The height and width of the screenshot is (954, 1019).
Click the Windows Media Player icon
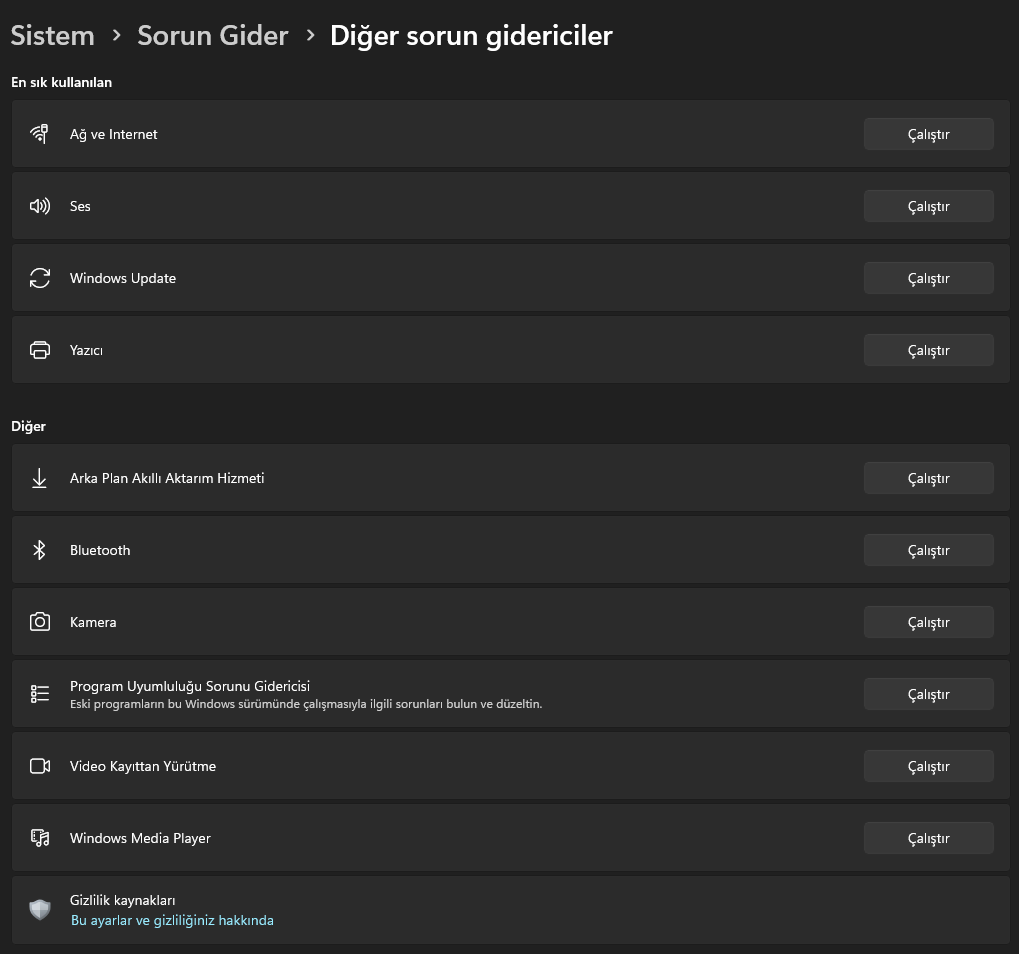pos(40,837)
